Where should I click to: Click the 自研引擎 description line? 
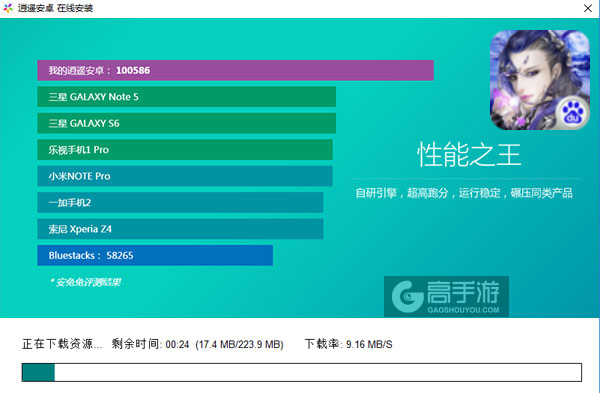pos(464,193)
